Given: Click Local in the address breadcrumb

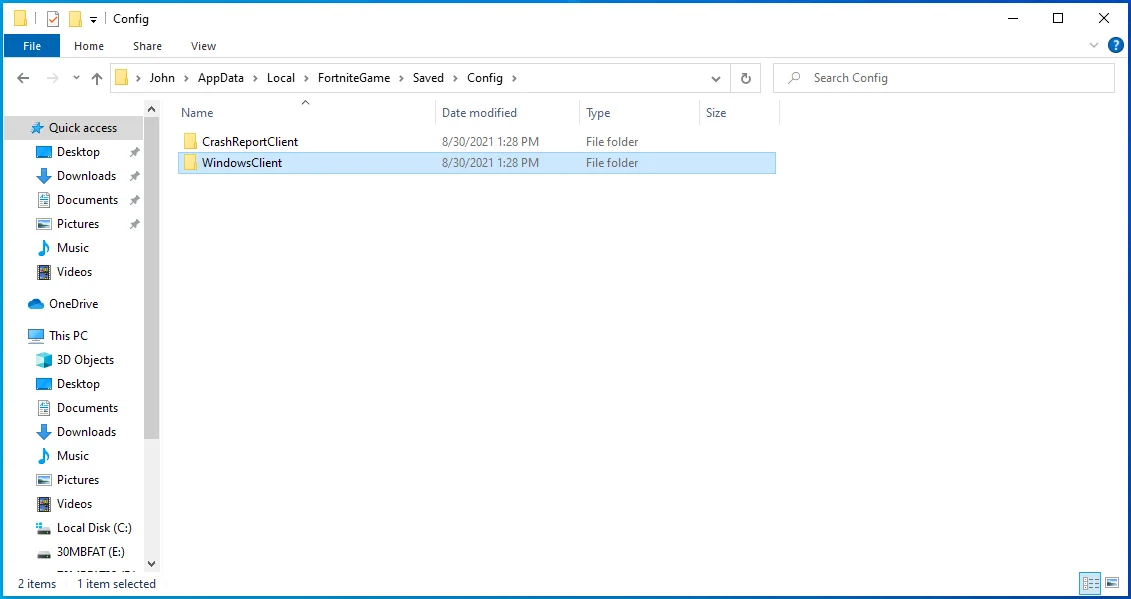Looking at the screenshot, I should click(x=281, y=78).
